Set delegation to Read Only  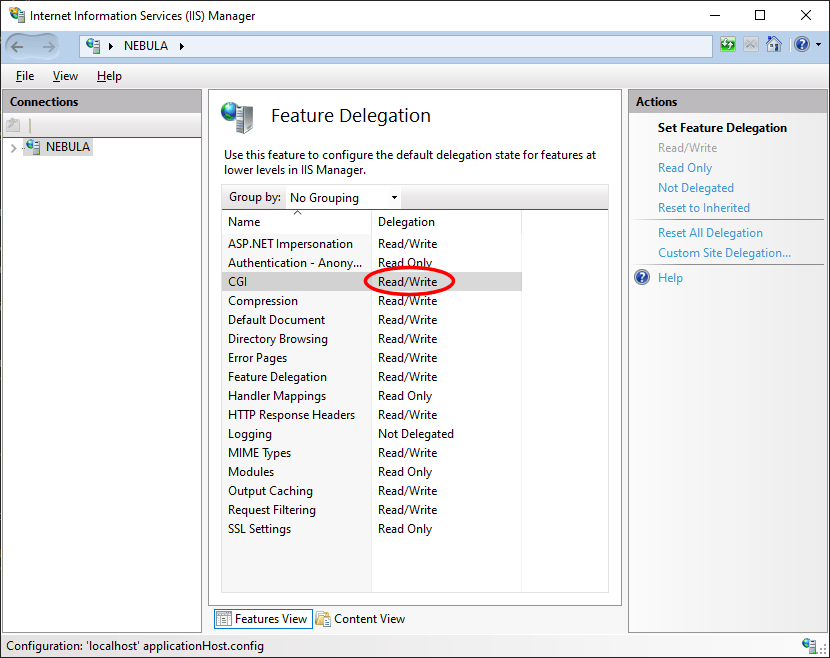pos(685,168)
